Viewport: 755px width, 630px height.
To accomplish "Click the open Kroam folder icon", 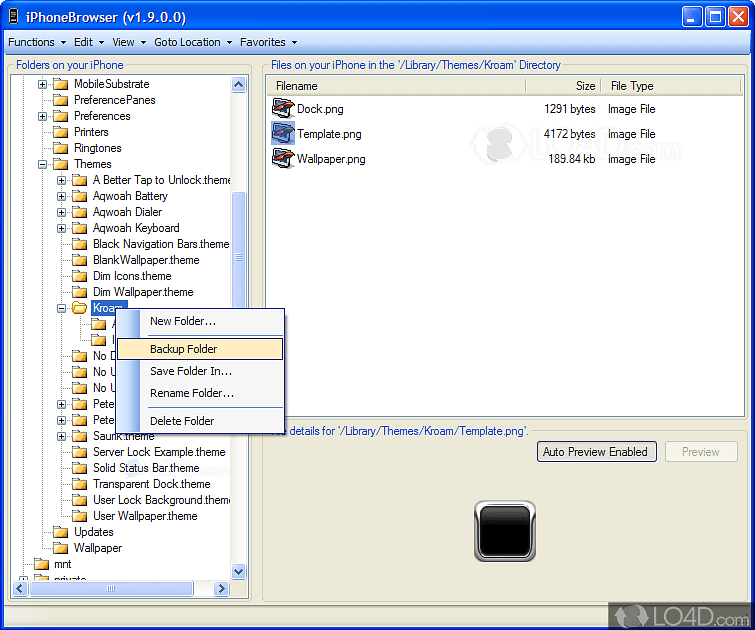I will 79,308.
